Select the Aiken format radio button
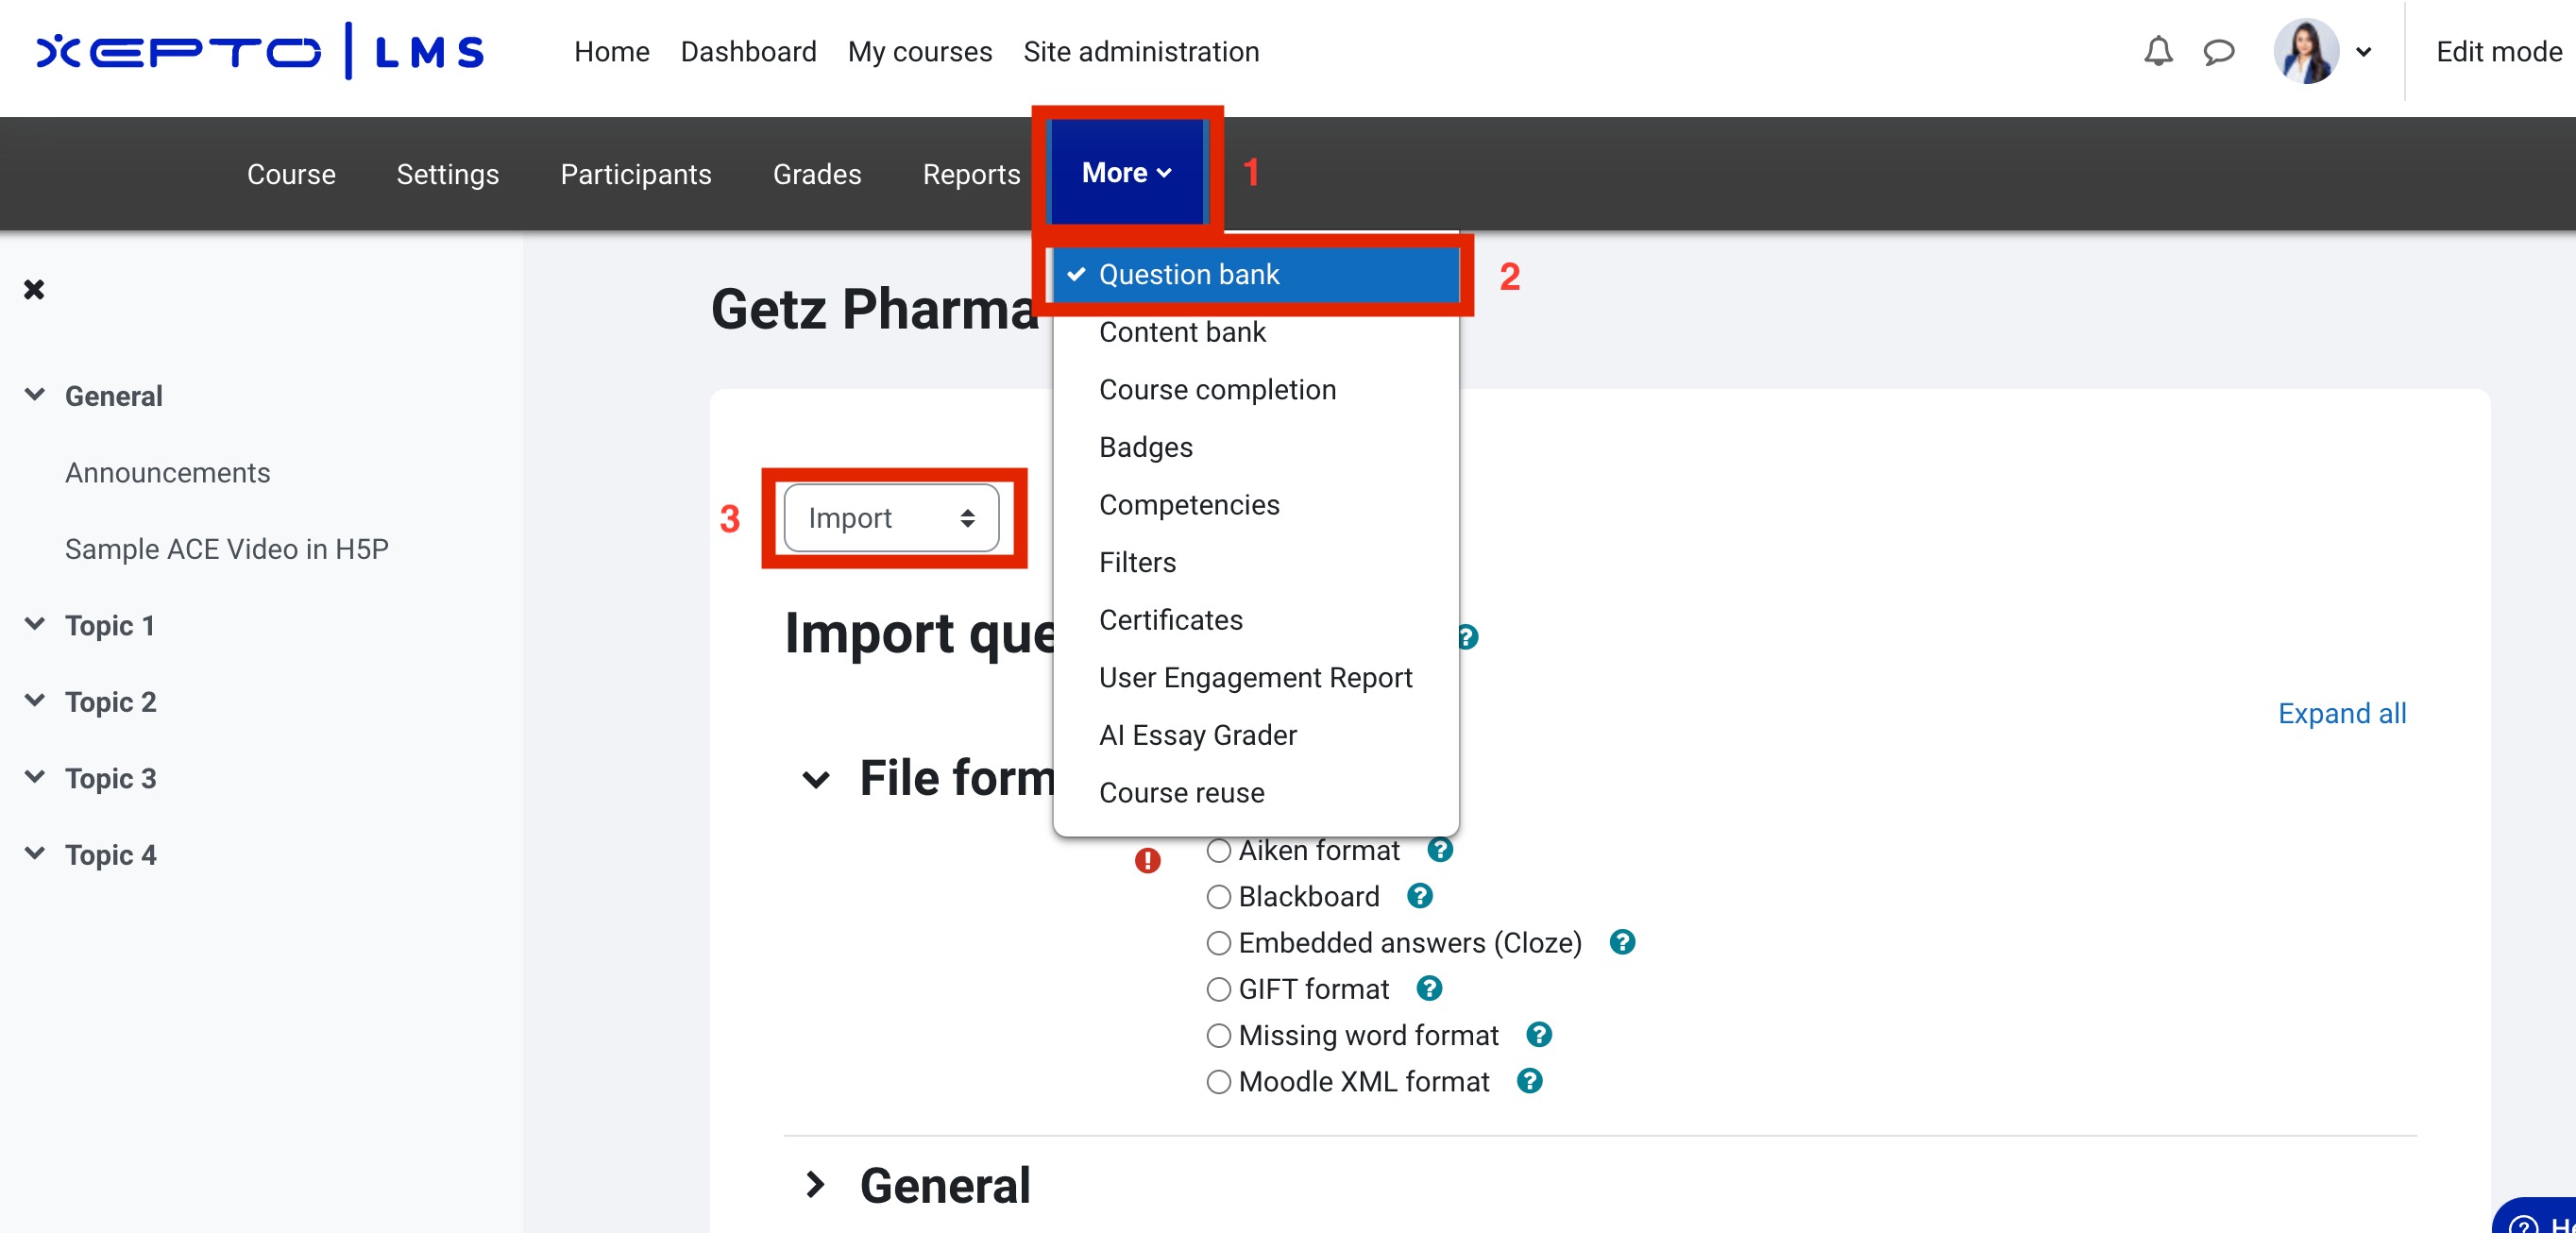The image size is (2576, 1233). coord(1218,850)
